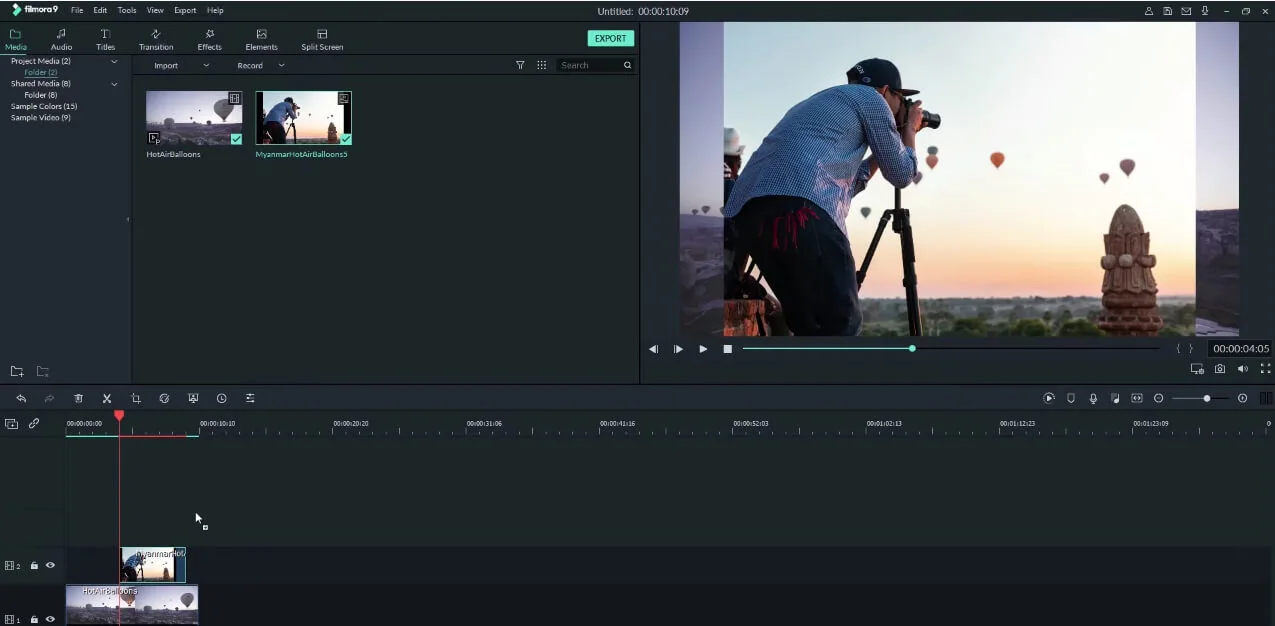This screenshot has height=626, width=1275.
Task: Open the Help menu
Action: 215,10
